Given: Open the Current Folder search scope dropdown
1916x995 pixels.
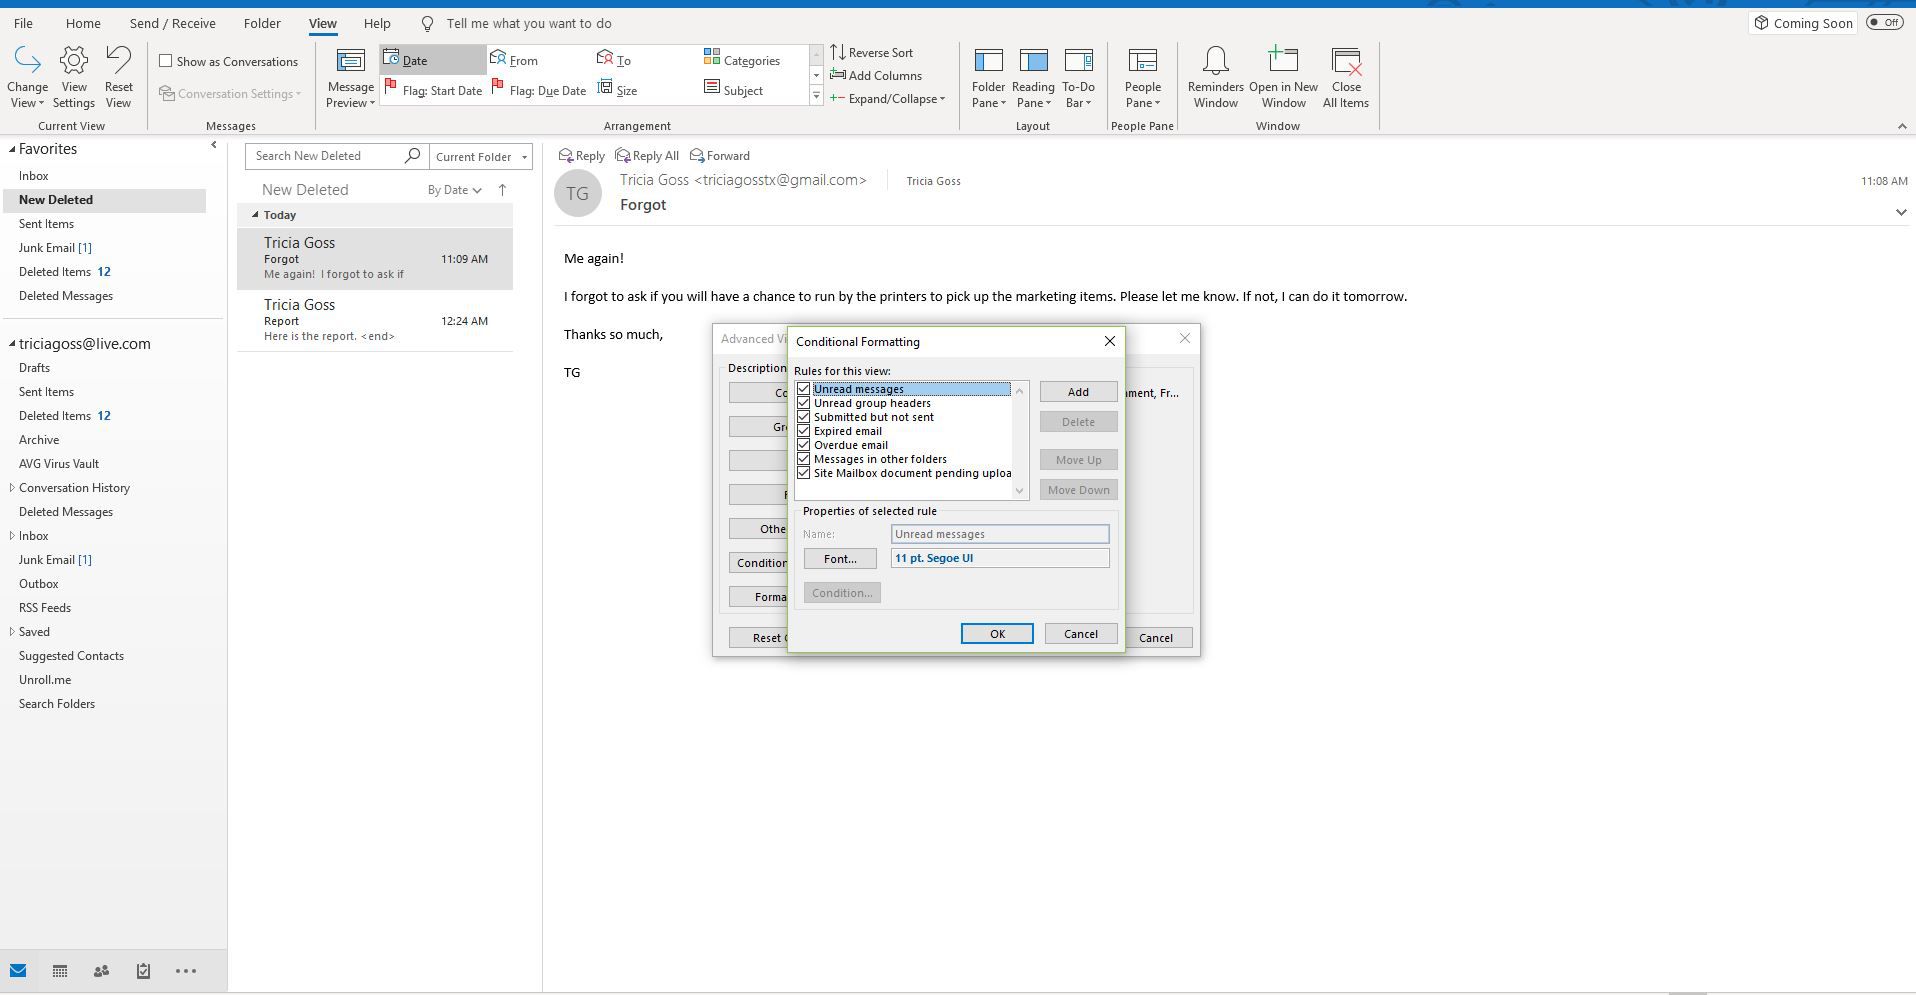Looking at the screenshot, I should pyautogui.click(x=481, y=157).
